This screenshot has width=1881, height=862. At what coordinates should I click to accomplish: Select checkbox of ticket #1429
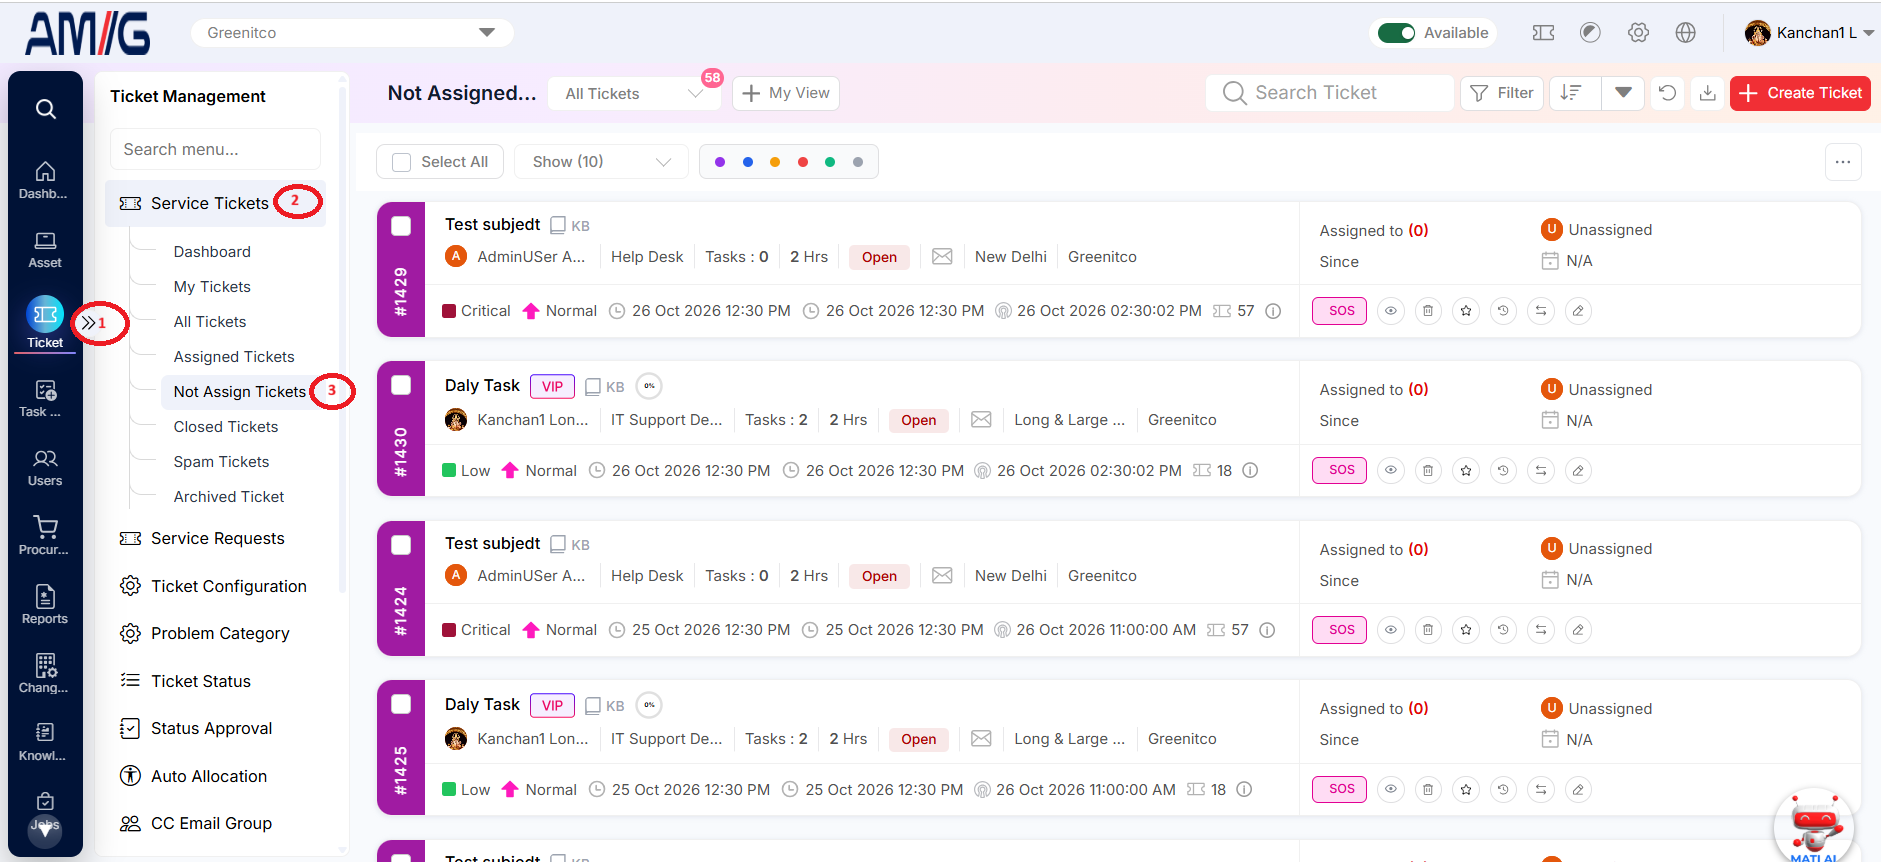401,226
